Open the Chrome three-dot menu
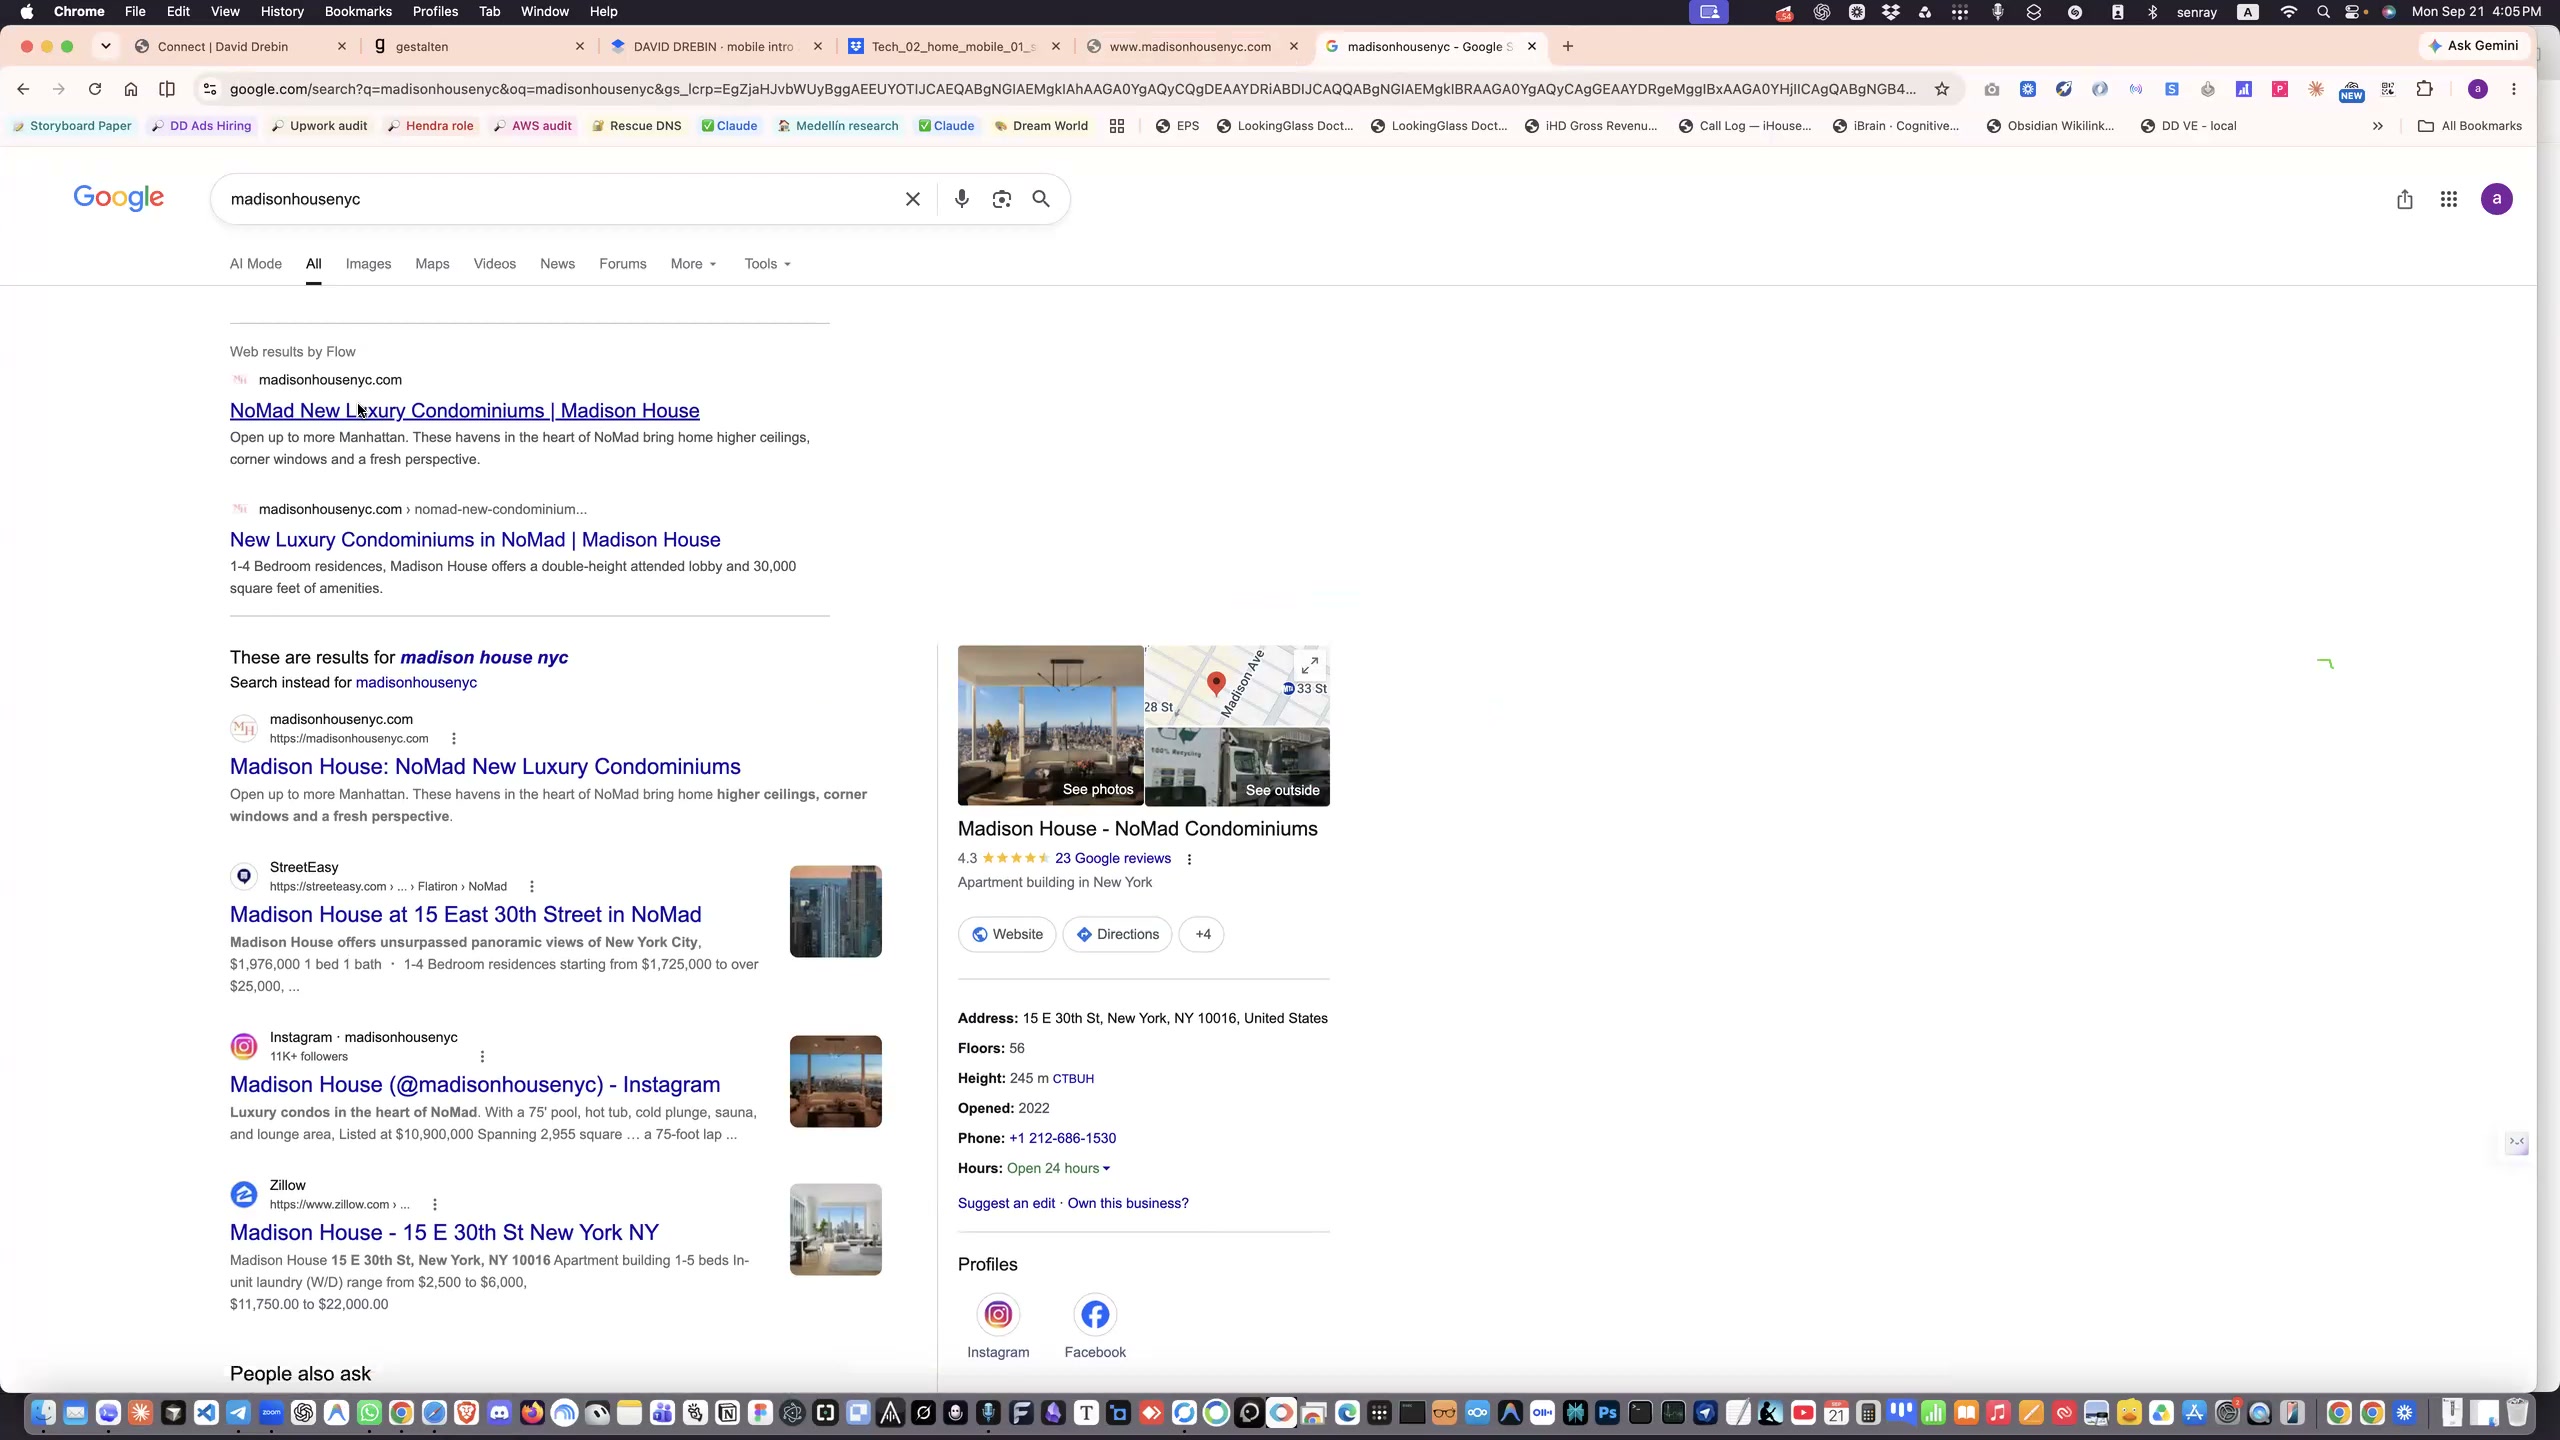Viewport: 2560px width, 1440px height. tap(2513, 89)
